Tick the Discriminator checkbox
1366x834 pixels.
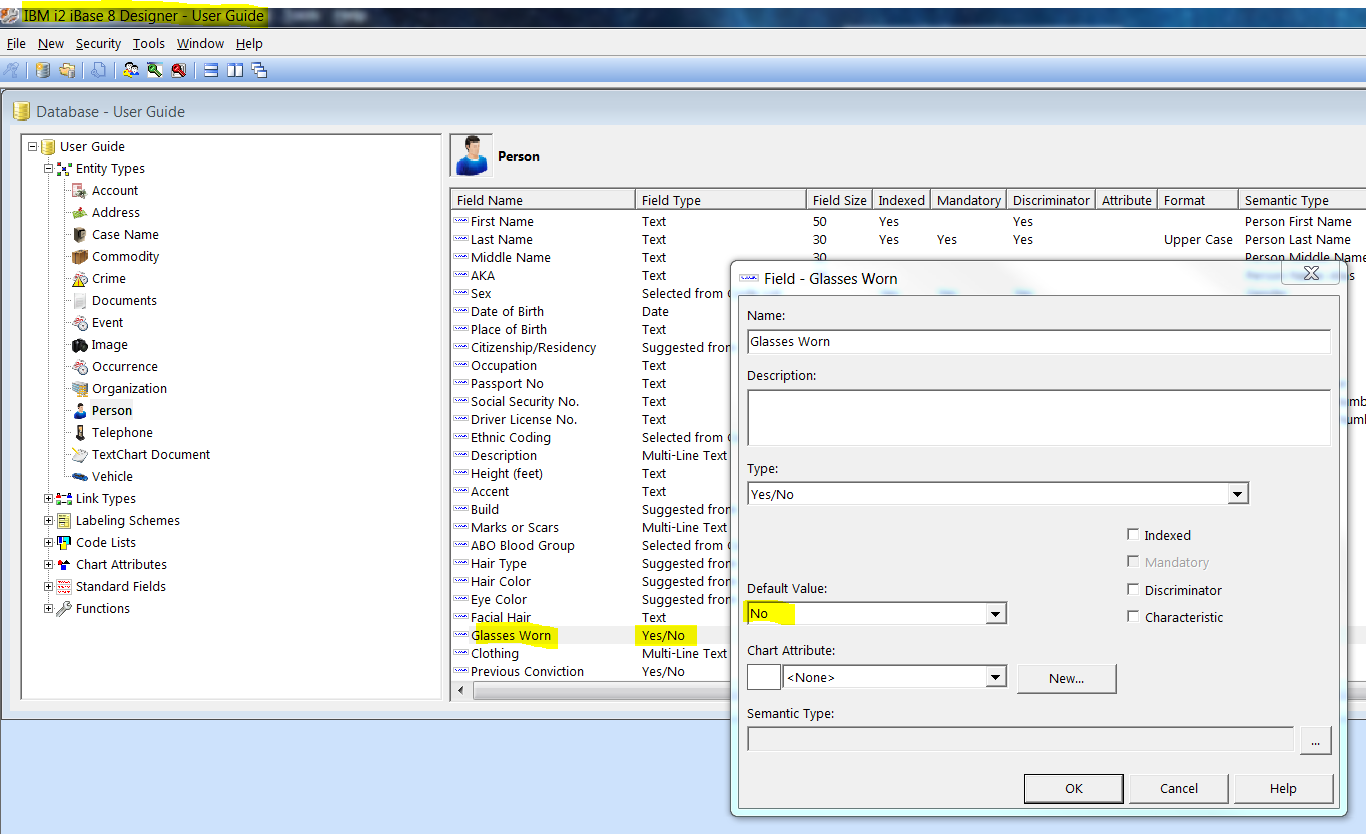coord(1133,590)
